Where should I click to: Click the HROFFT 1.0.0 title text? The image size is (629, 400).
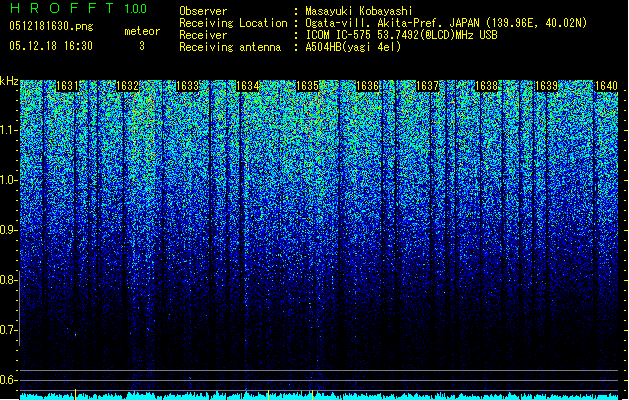(x=78, y=8)
